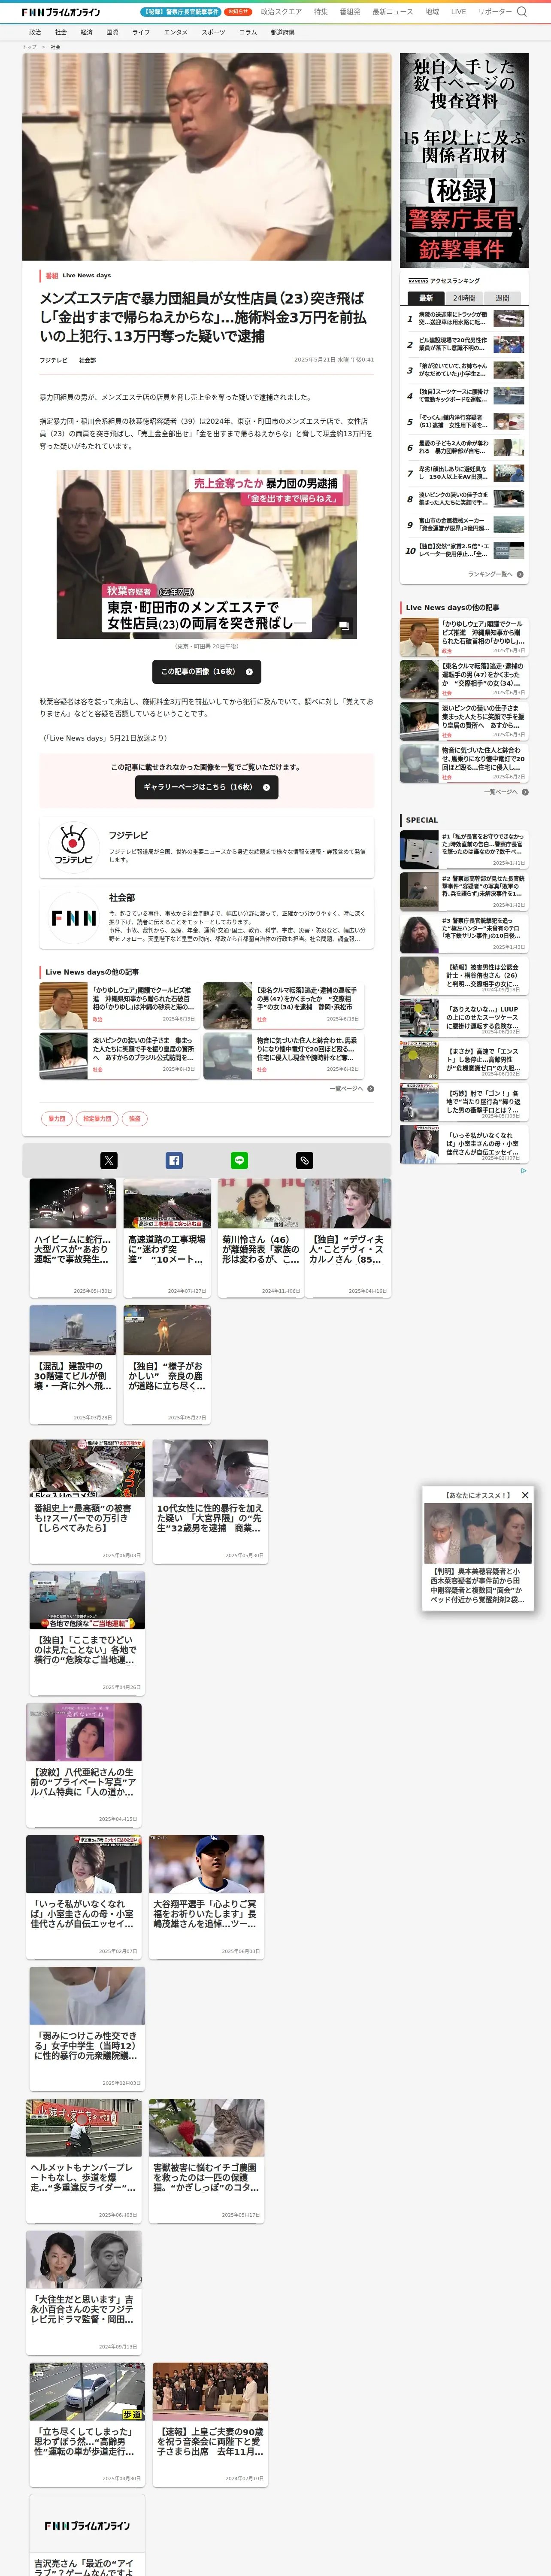The height and width of the screenshot is (2576, 551).
Task: Open sidebar article about かりゆしウェア閣議
Action: tap(463, 637)
